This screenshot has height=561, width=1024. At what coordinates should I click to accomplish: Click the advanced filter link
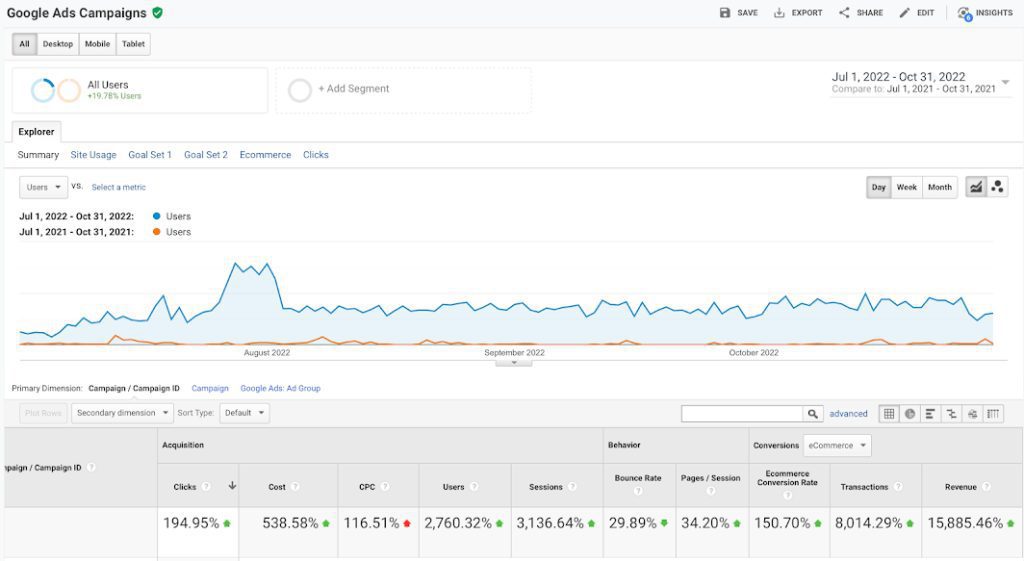click(848, 413)
